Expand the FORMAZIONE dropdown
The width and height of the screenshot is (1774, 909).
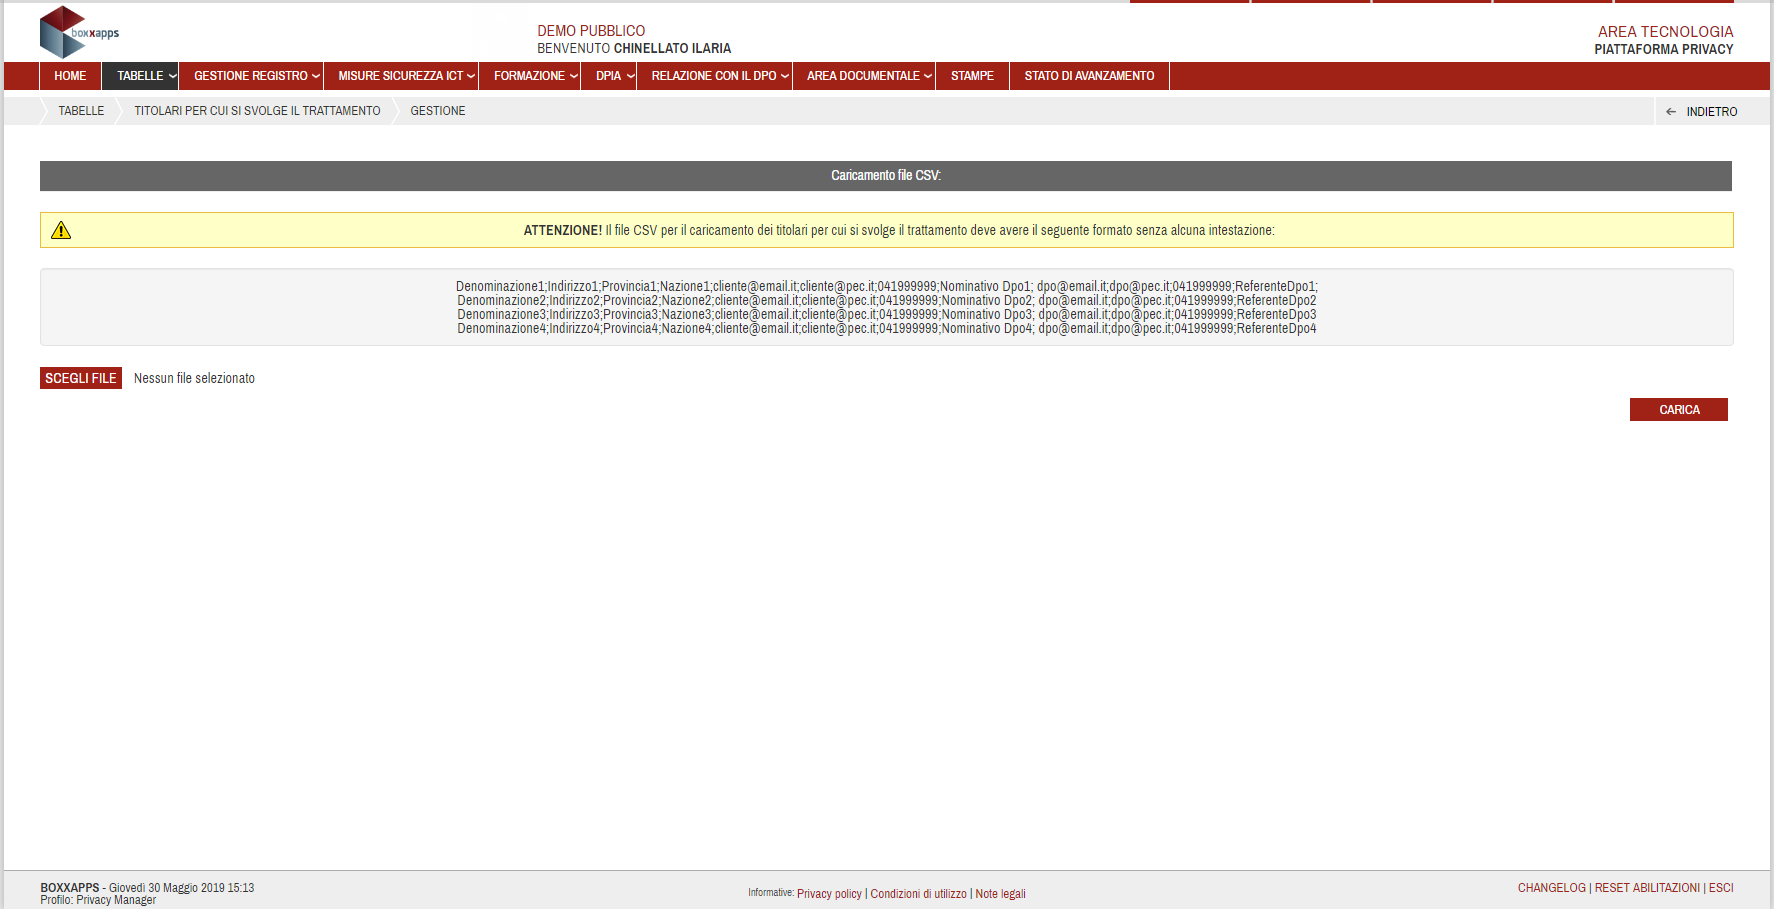530,76
